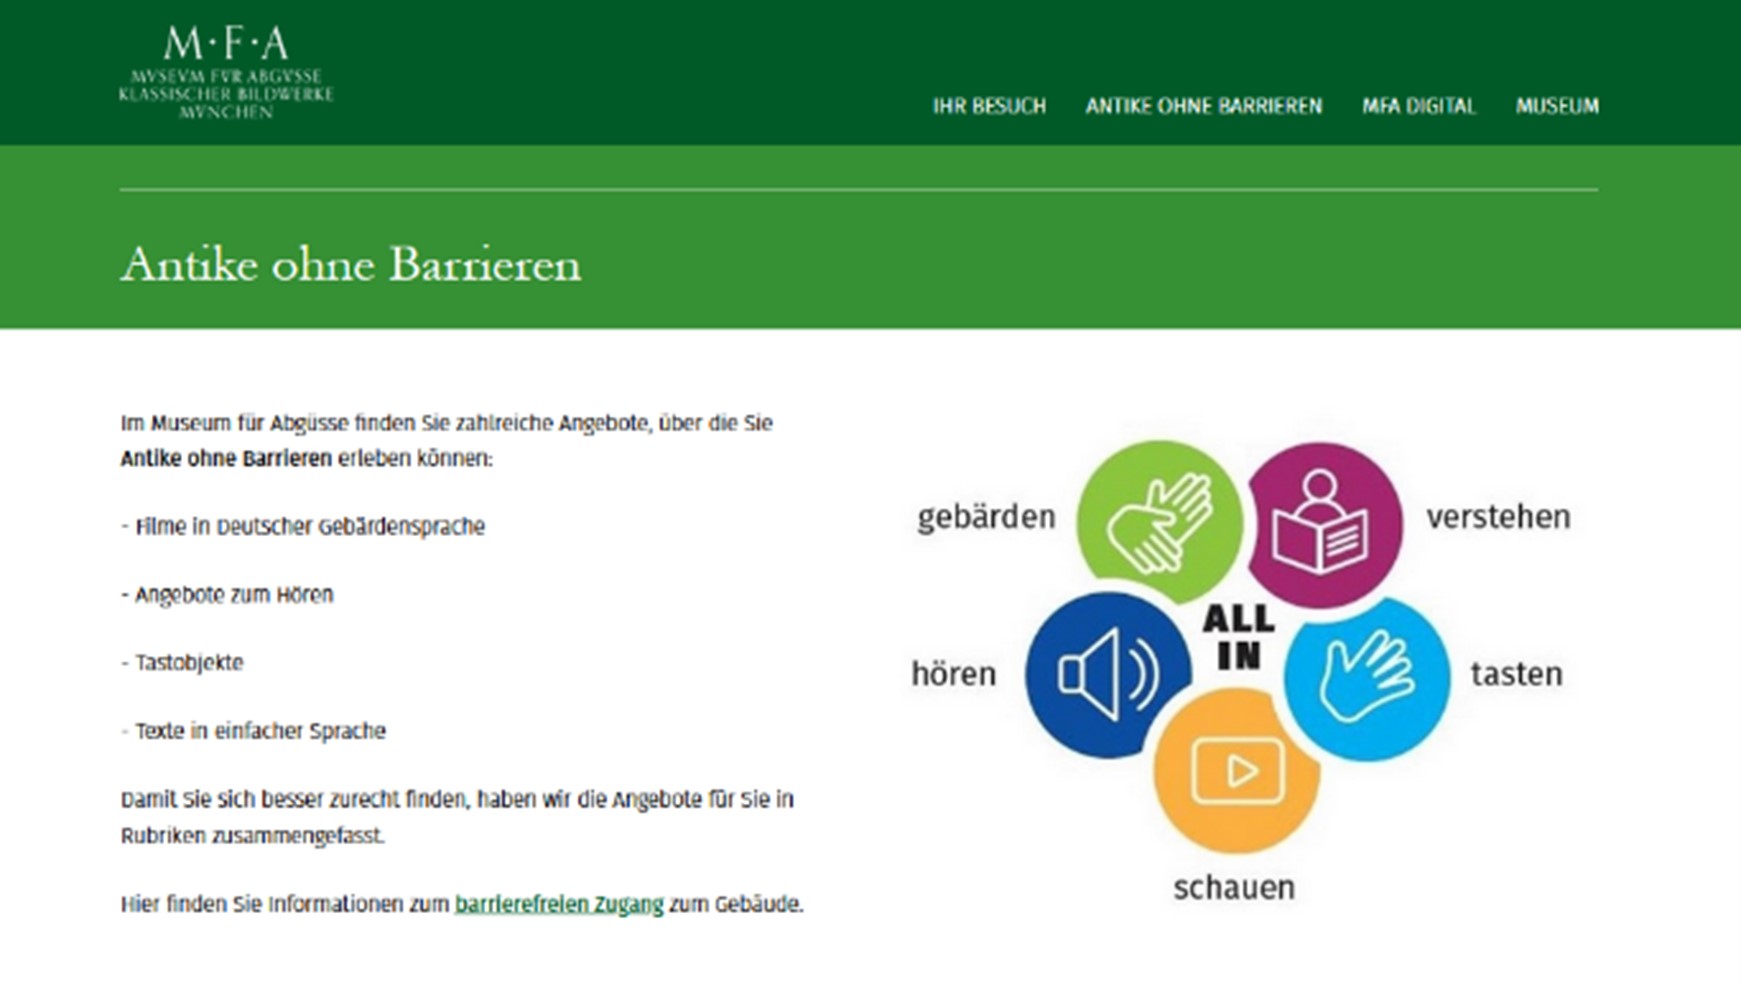Click the loudspeaker 'hören' icon
The image size is (1741, 982).
pos(1110,675)
